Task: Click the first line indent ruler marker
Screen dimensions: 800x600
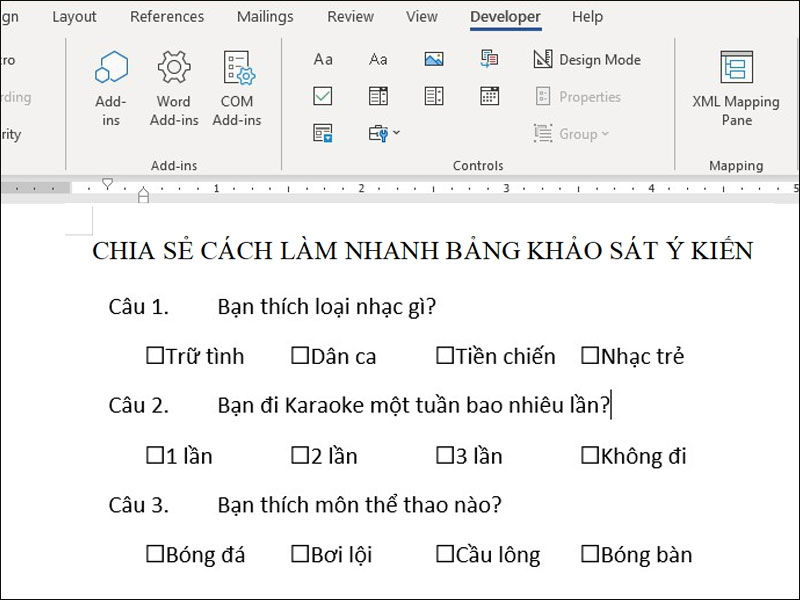Action: pyautogui.click(x=107, y=183)
